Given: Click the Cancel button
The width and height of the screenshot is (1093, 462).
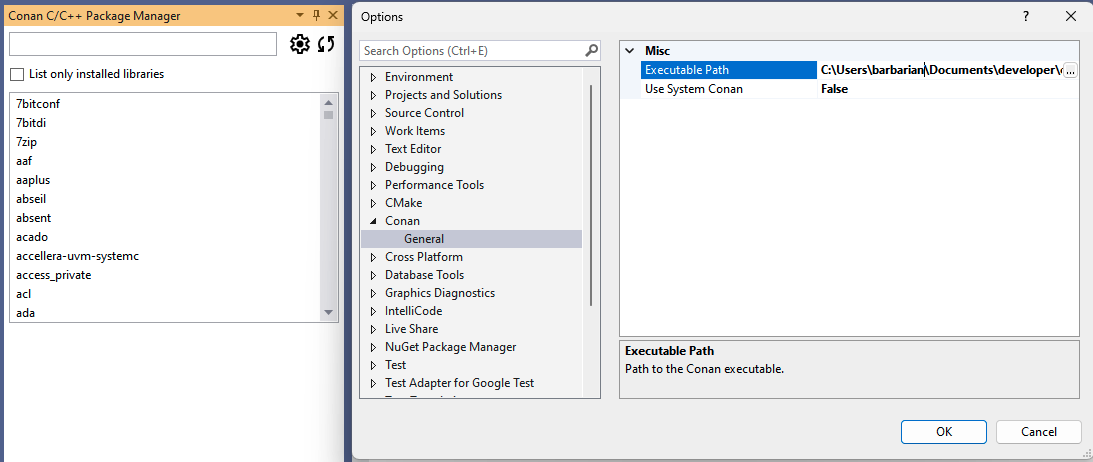Looking at the screenshot, I should [x=1038, y=432].
